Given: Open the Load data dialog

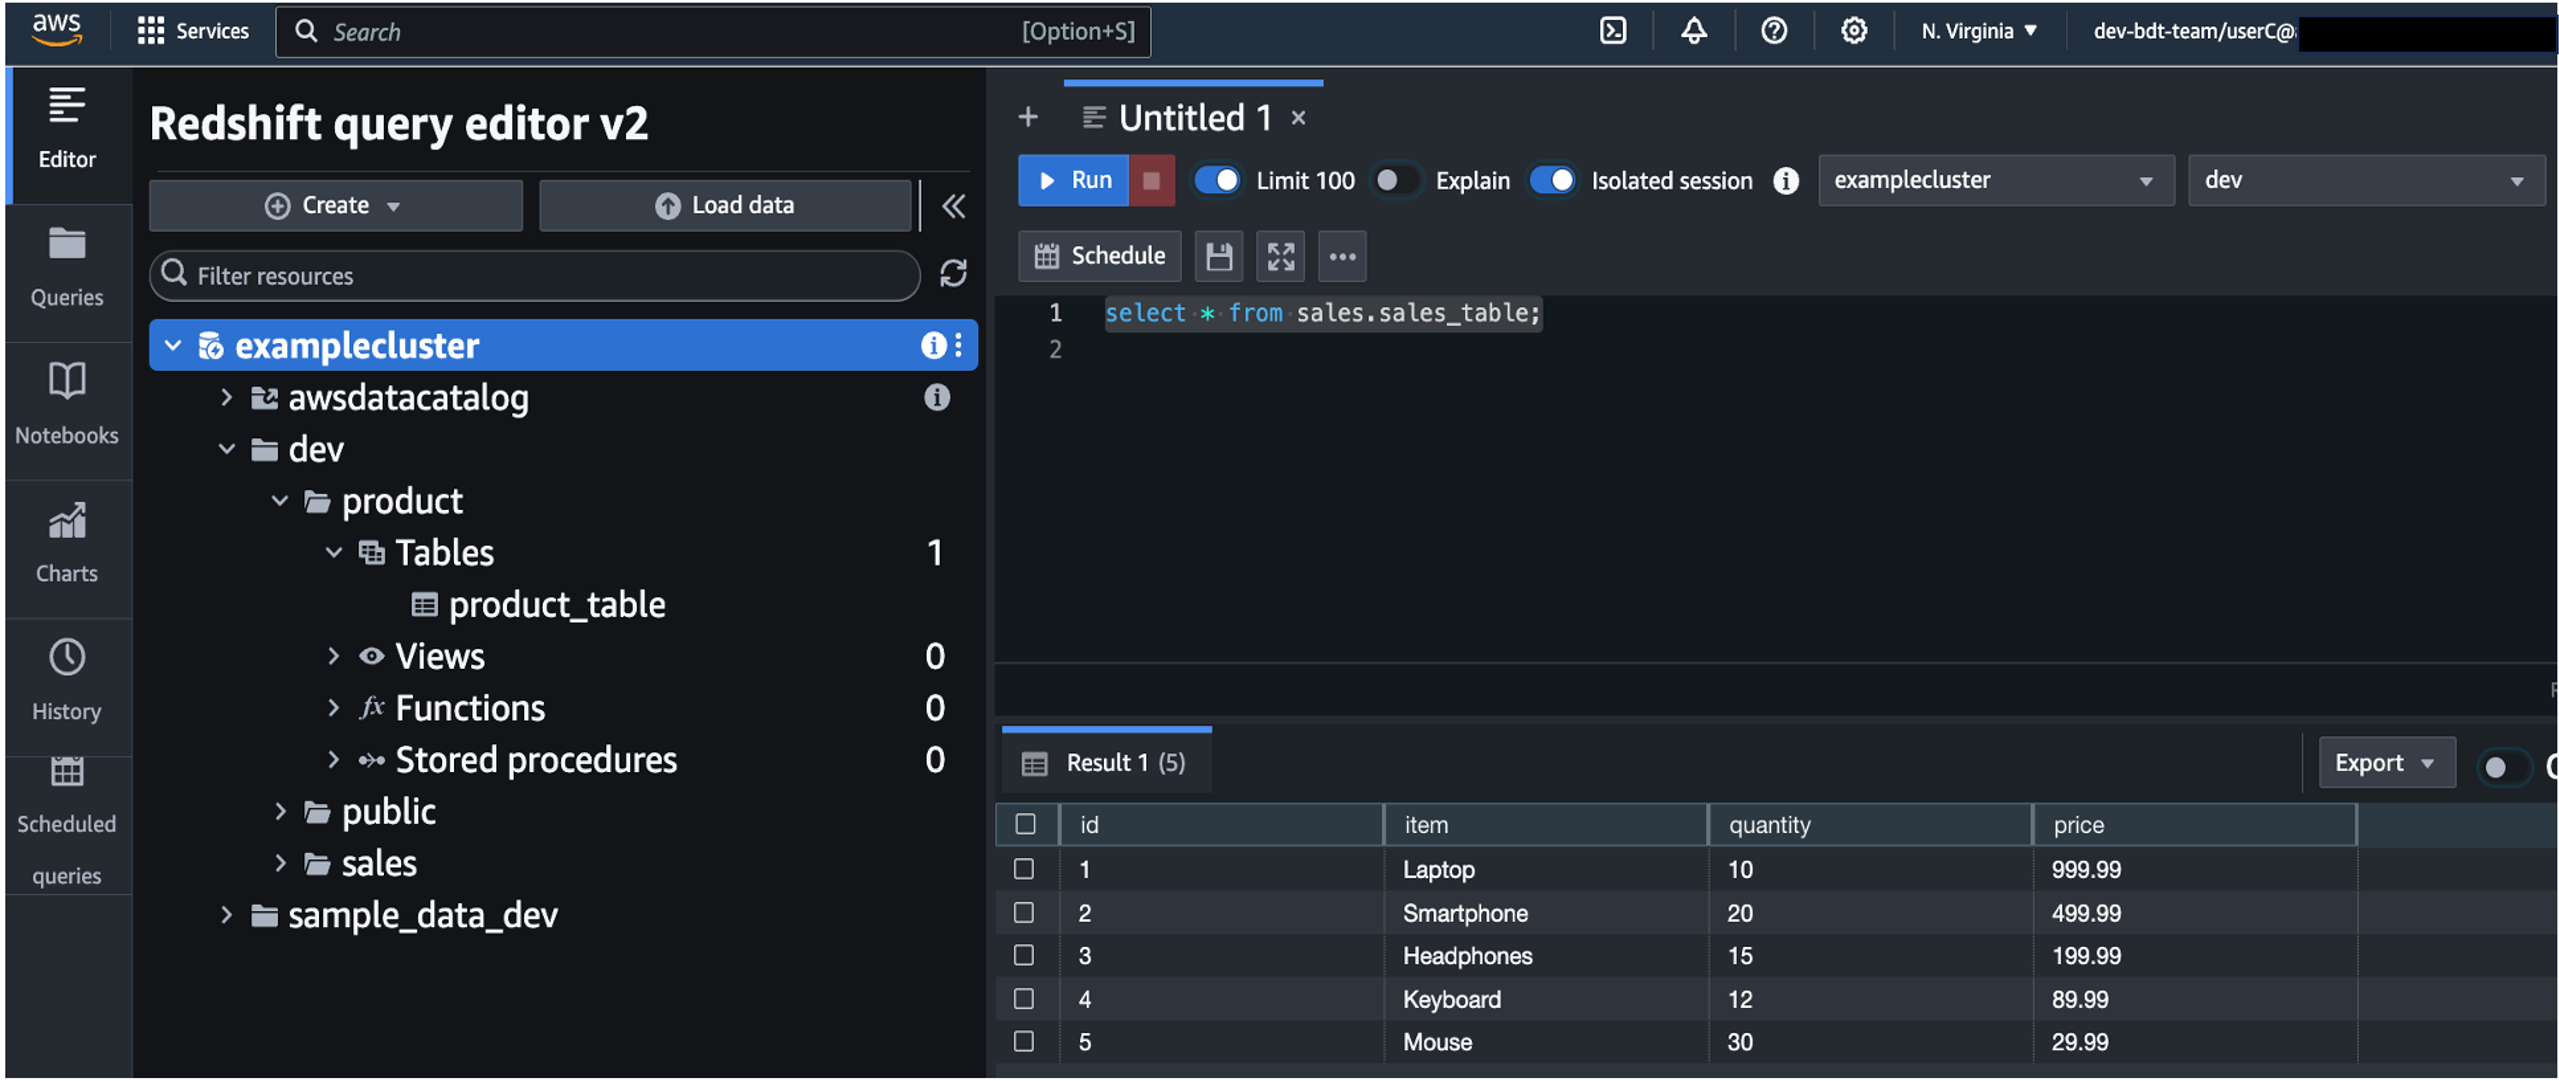Looking at the screenshot, I should [724, 205].
